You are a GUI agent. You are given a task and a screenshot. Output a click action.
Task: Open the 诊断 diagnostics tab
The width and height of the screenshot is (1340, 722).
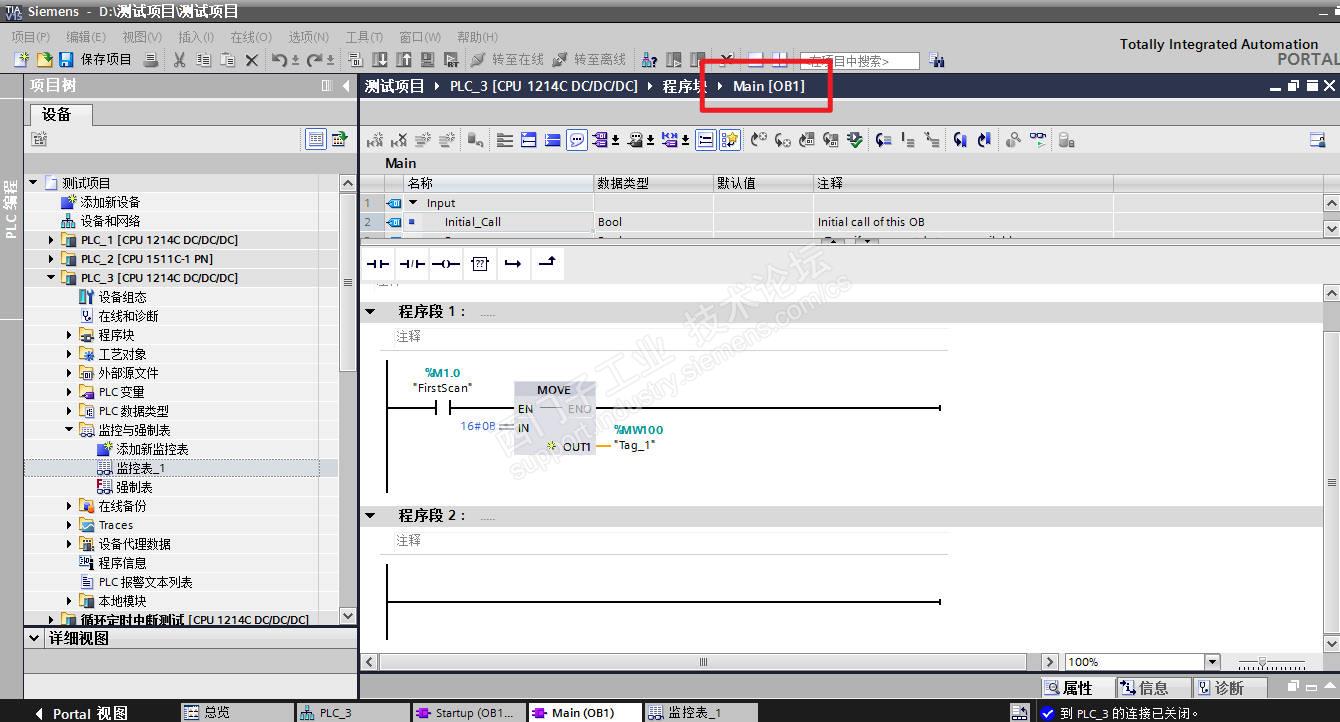(1228, 688)
